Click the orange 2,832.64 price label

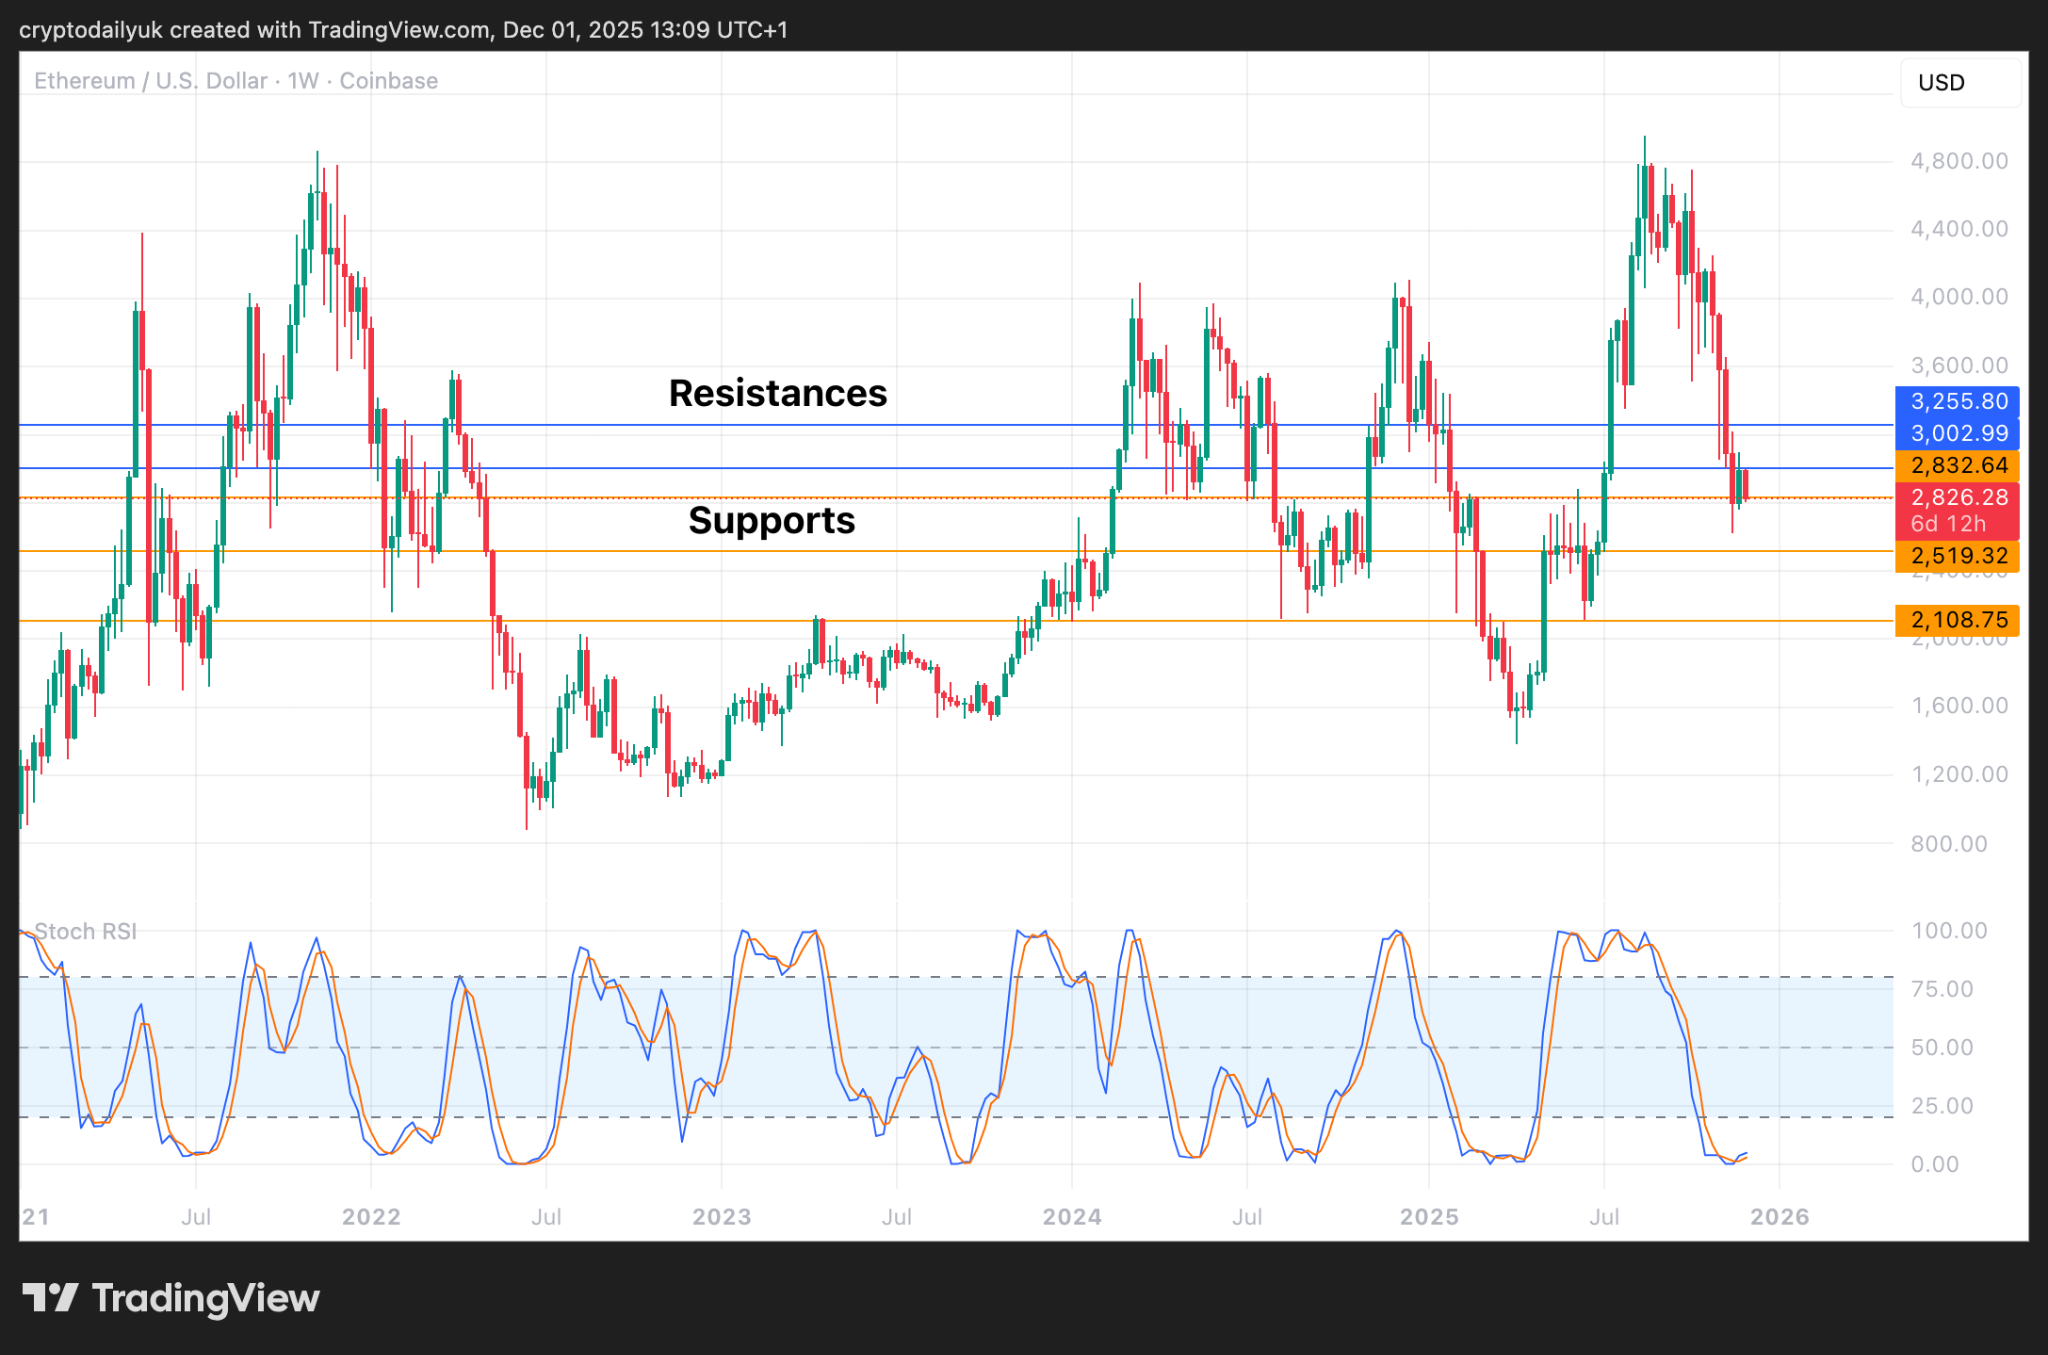tap(1957, 465)
